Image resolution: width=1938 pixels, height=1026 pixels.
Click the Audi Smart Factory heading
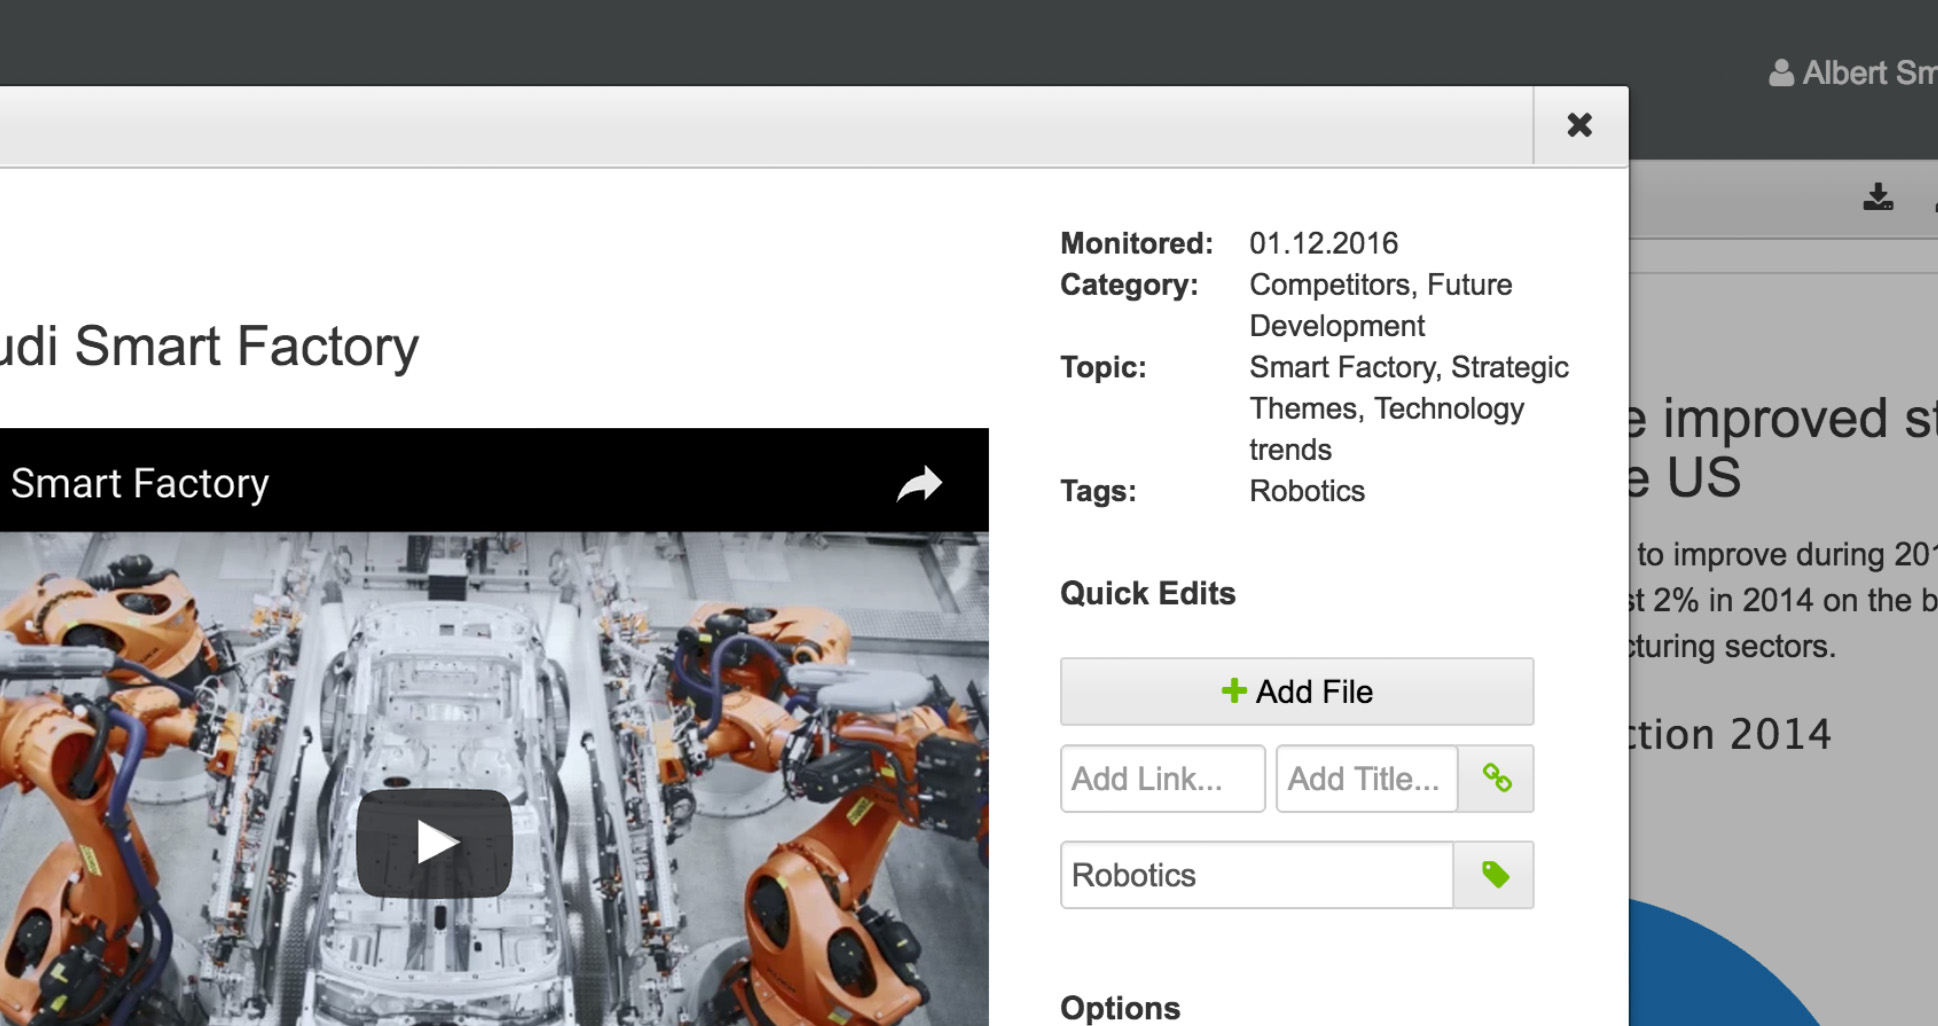tap(209, 346)
